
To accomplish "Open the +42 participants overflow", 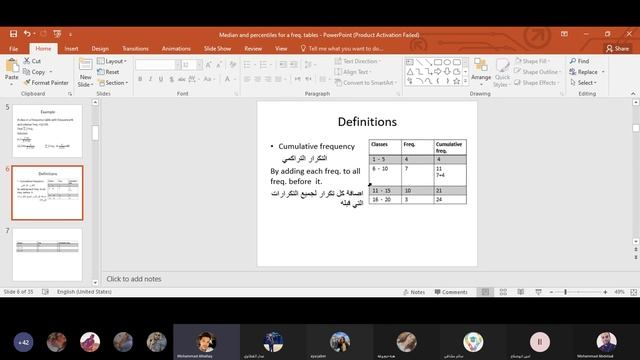I will pyautogui.click(x=23, y=342).
